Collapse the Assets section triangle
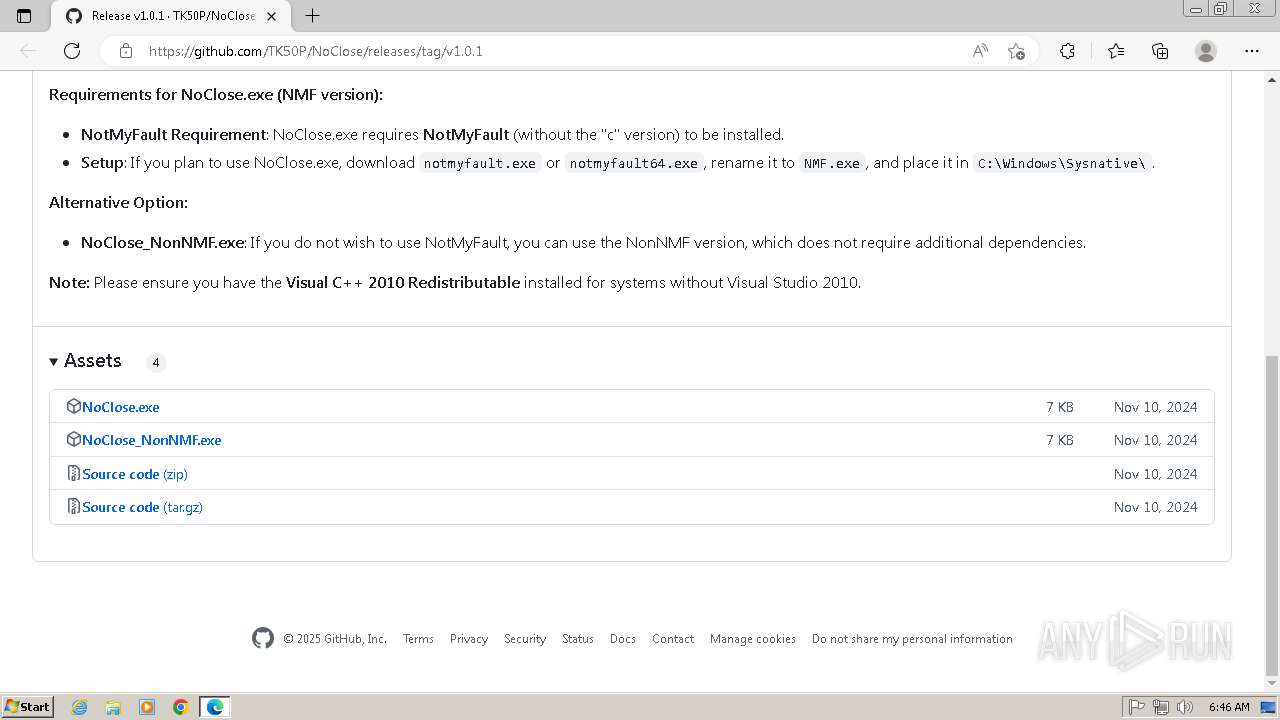Image resolution: width=1280 pixels, height=720 pixels. pos(54,362)
